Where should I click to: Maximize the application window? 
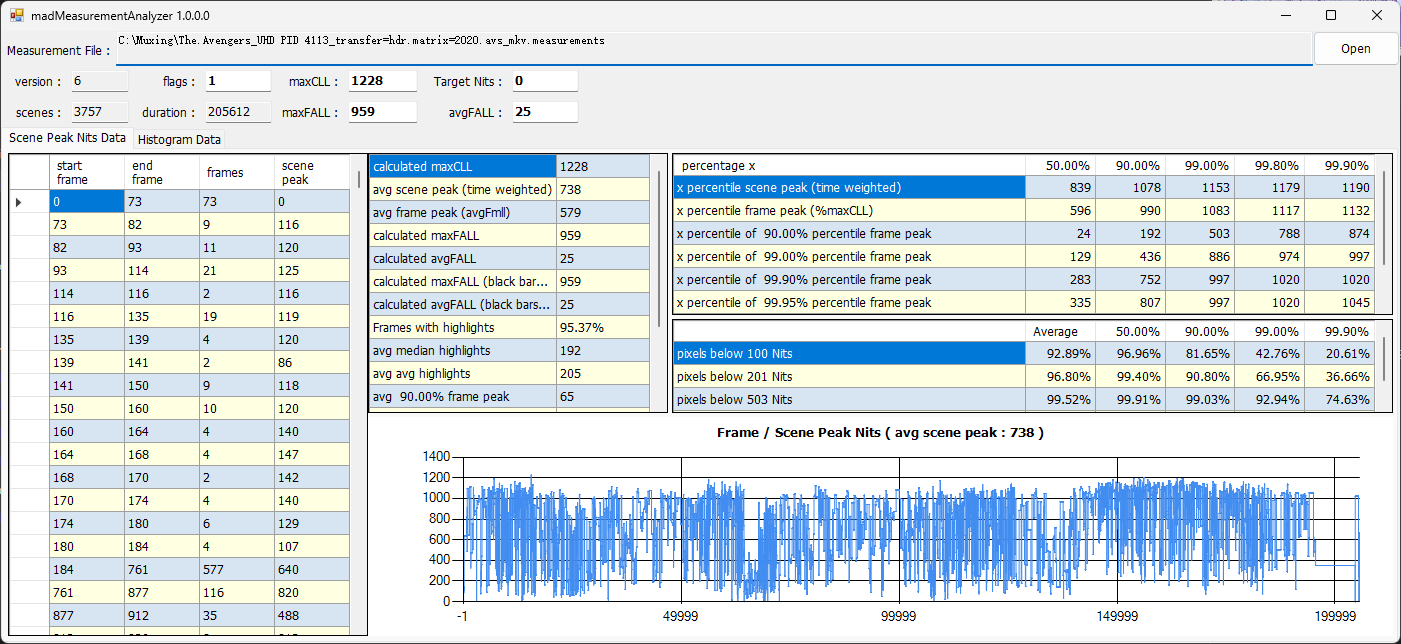click(x=1331, y=16)
